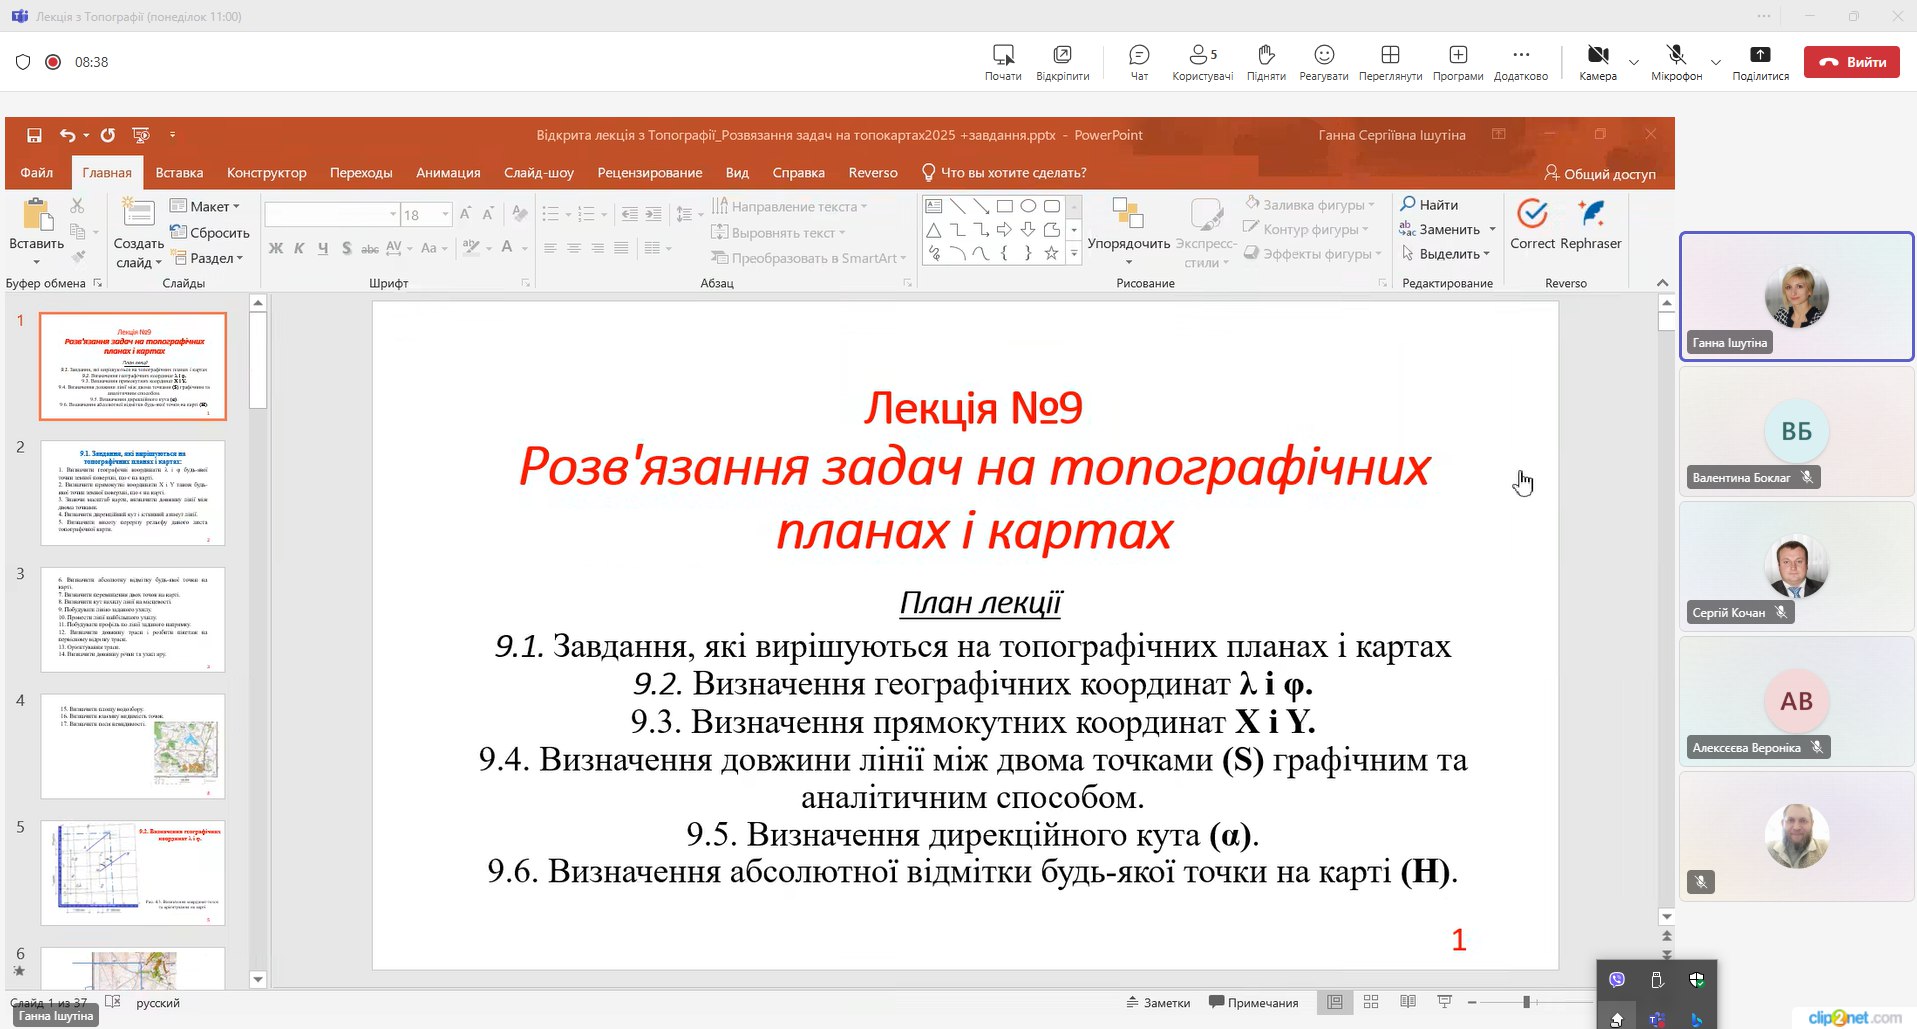This screenshot has width=1917, height=1029.
Task: Switch to the Анимация tab
Action: 448,172
